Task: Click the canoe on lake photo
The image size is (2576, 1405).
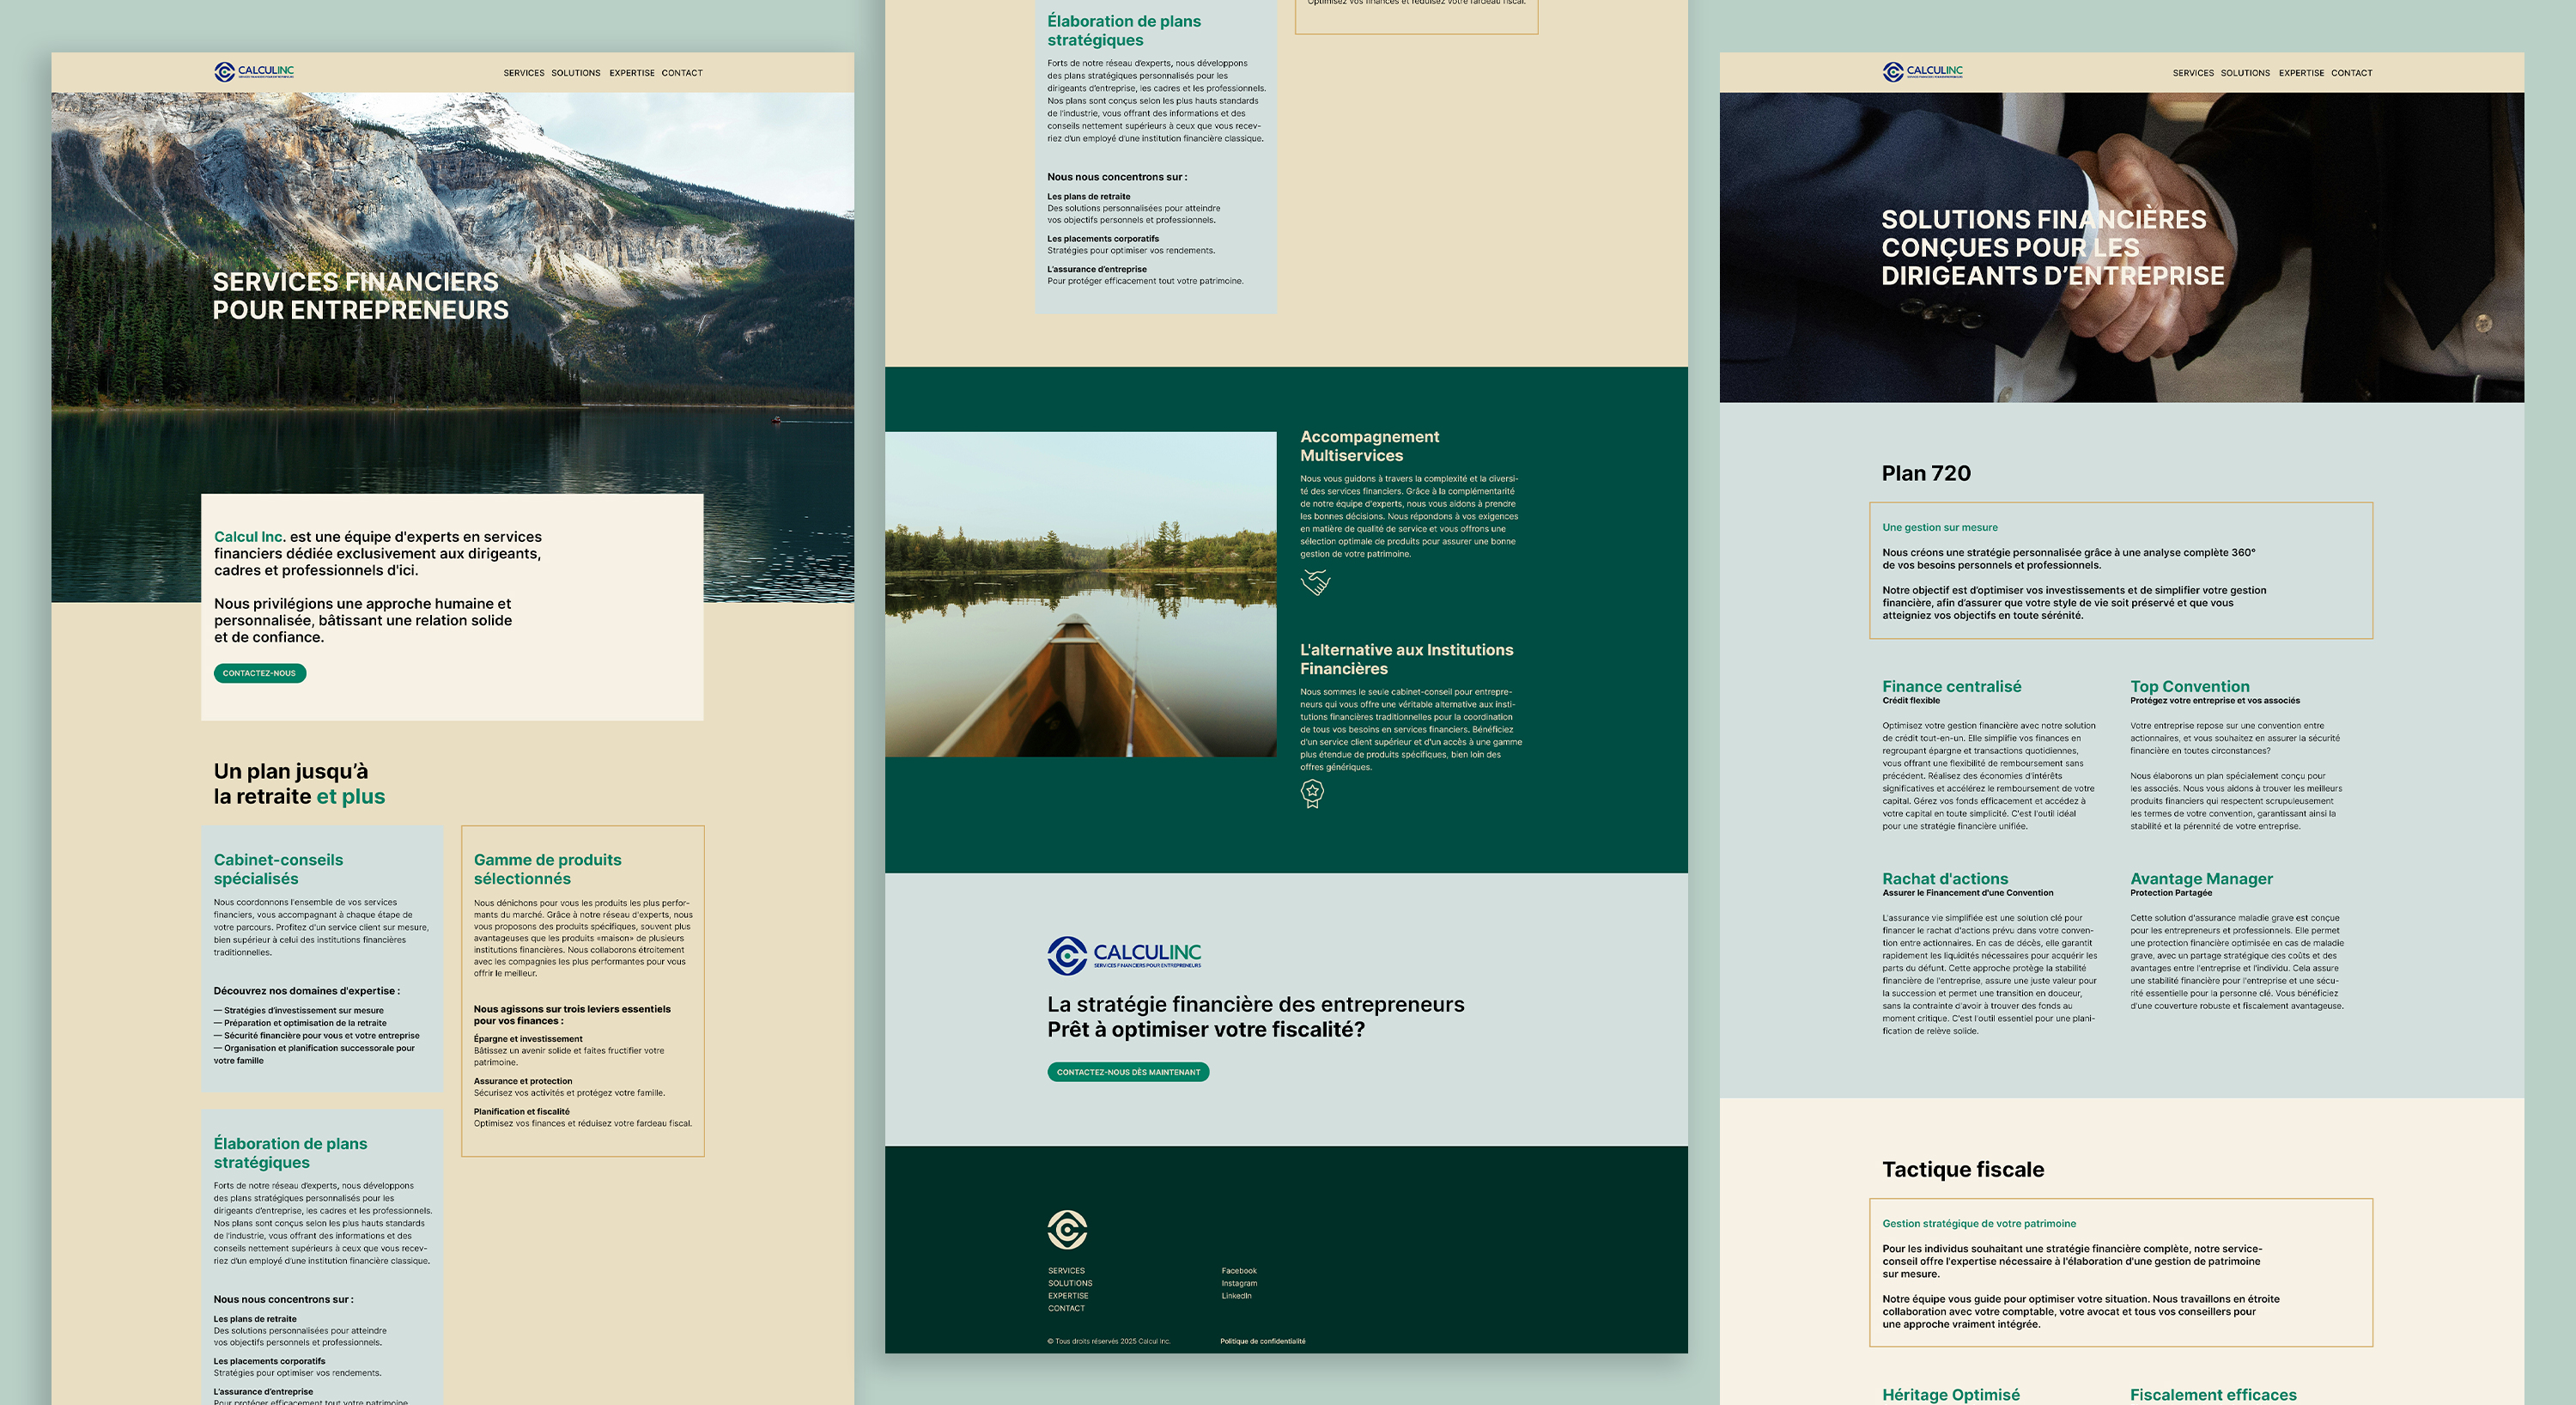Action: click(x=1080, y=594)
